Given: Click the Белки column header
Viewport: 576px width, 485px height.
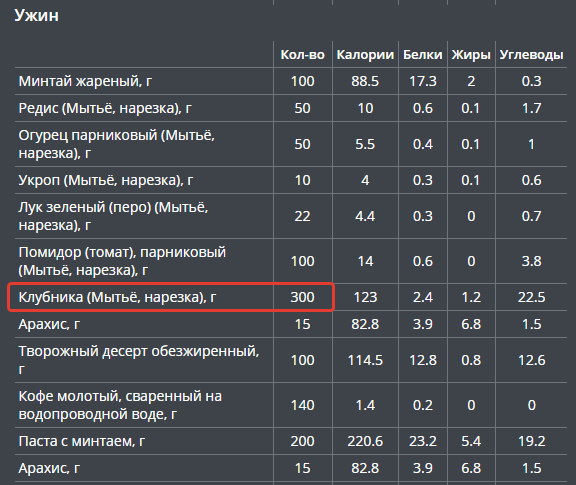Looking at the screenshot, I should click(x=422, y=55).
